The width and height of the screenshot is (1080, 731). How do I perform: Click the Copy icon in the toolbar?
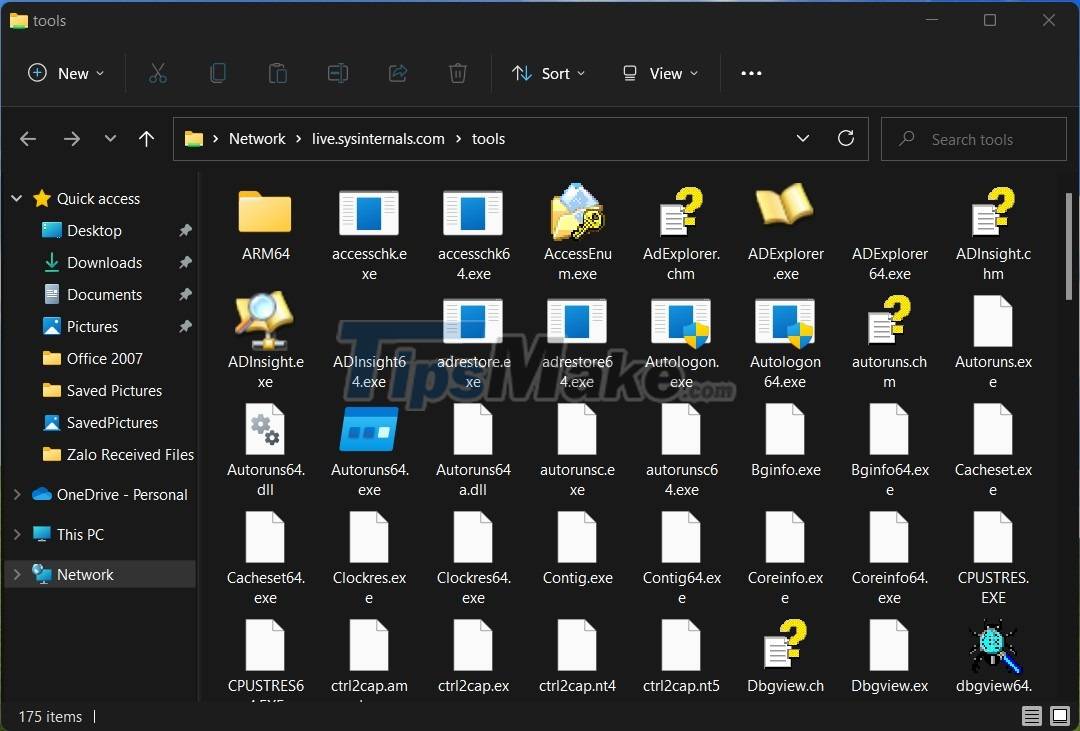pos(217,73)
